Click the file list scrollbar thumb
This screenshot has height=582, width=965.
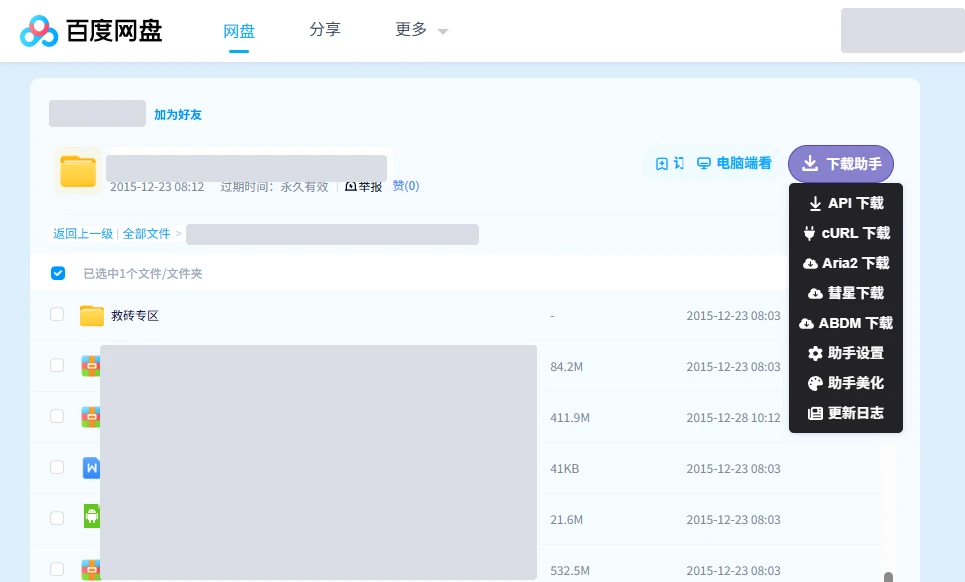click(888, 577)
